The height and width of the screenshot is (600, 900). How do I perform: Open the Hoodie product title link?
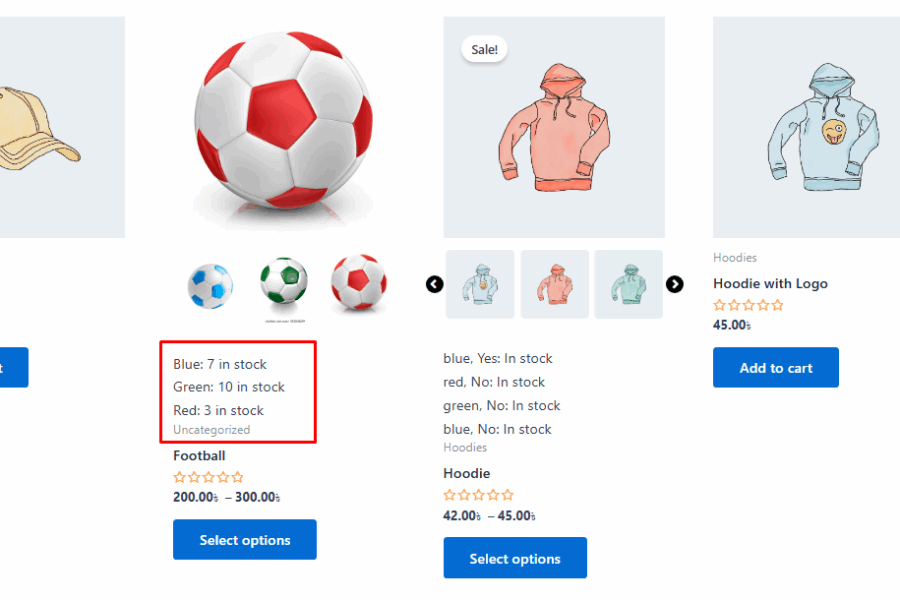[467, 473]
